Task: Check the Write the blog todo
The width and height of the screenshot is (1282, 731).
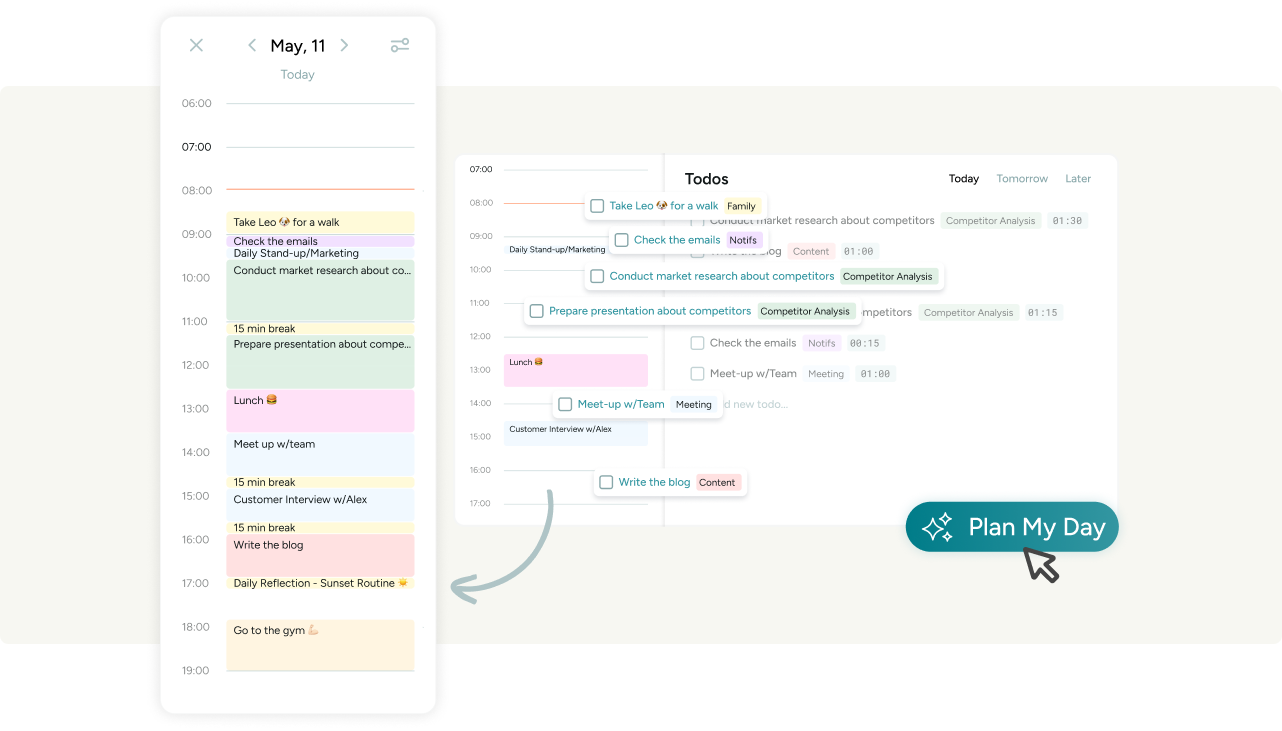Action: pyautogui.click(x=606, y=482)
